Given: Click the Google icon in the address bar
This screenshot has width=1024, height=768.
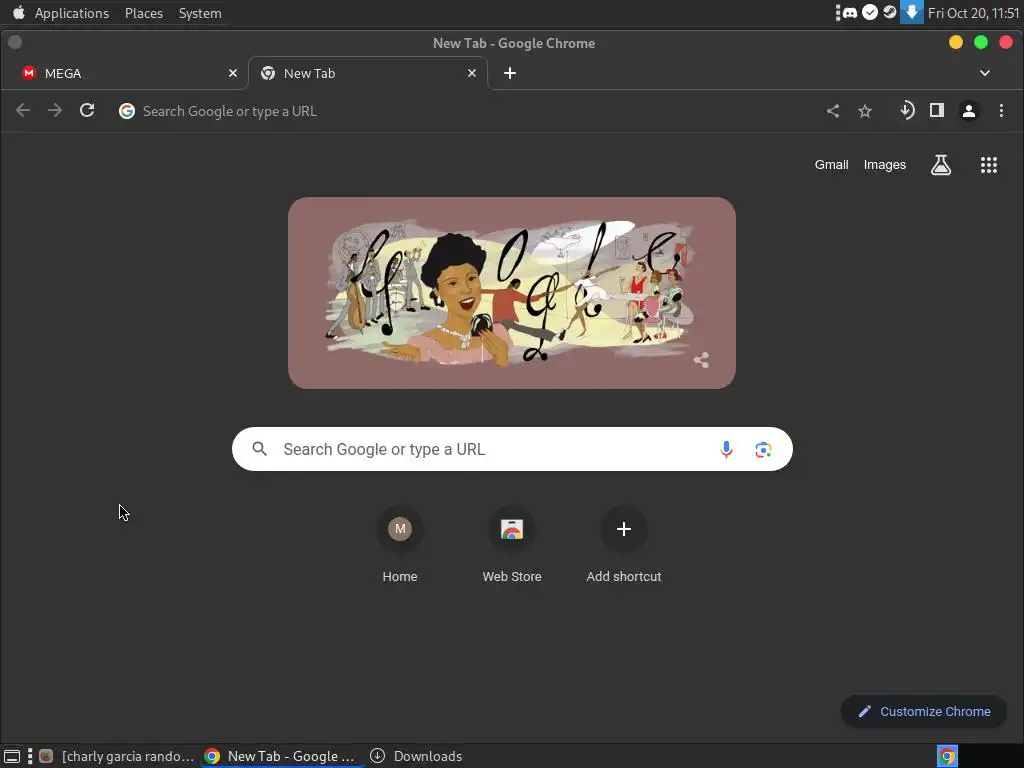Looking at the screenshot, I should click(127, 111).
